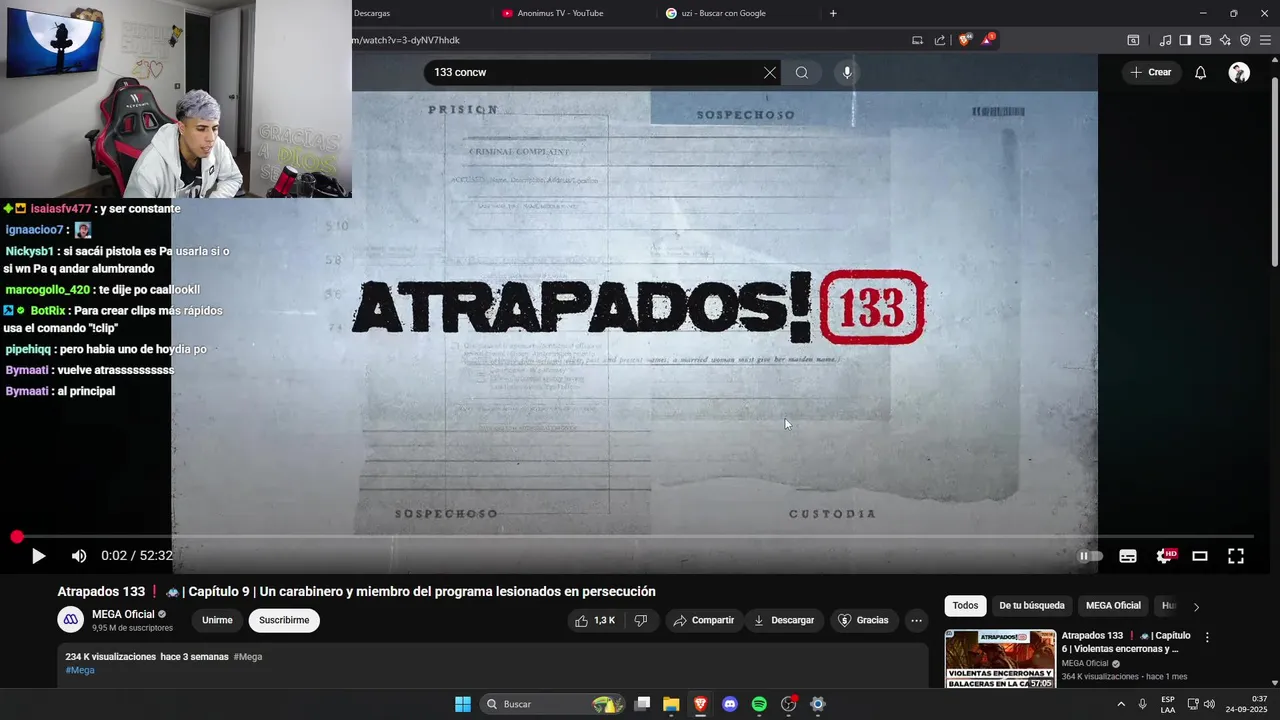The width and height of the screenshot is (1280, 720).
Task: Mute the video volume speaker icon
Action: (79, 556)
